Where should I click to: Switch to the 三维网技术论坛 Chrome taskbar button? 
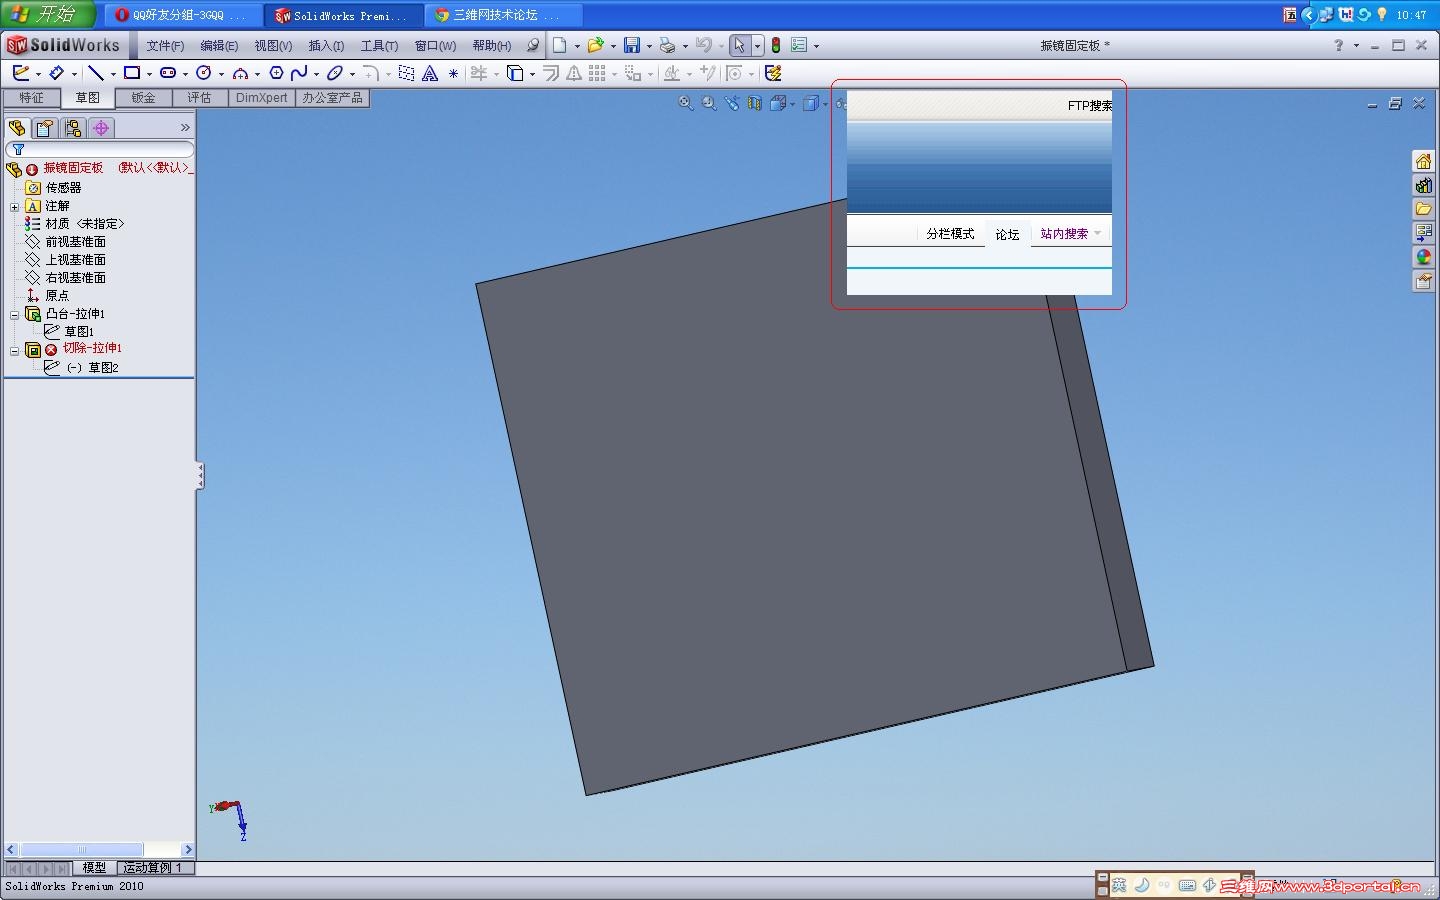click(504, 15)
